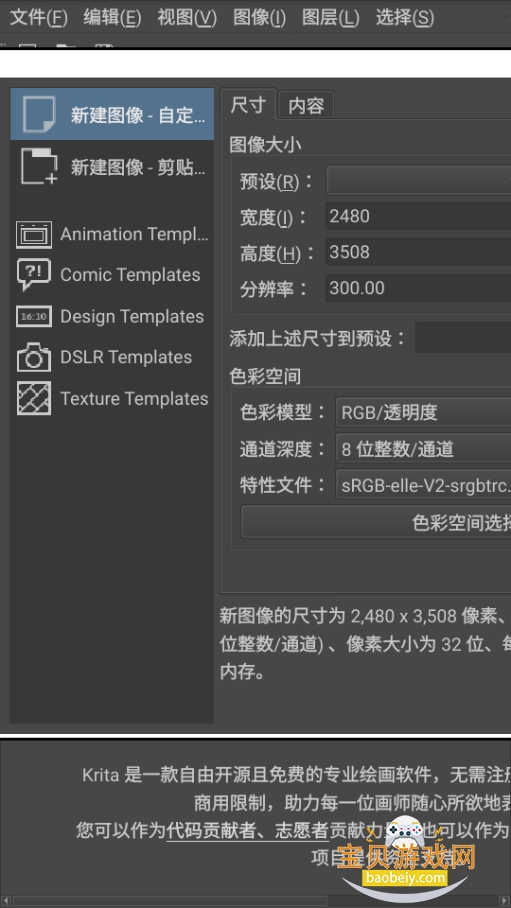Image resolution: width=511 pixels, height=908 pixels.
Task: Follow the 代码贡献者、志愿者 link
Action: [x=247, y=830]
